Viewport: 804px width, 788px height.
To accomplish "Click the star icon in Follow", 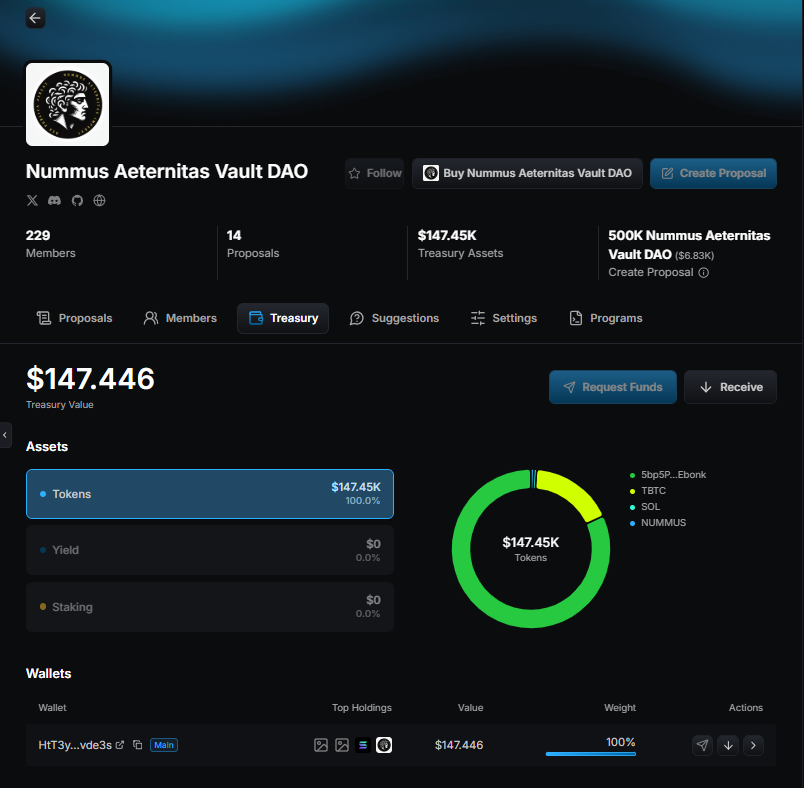I will click(x=354, y=173).
